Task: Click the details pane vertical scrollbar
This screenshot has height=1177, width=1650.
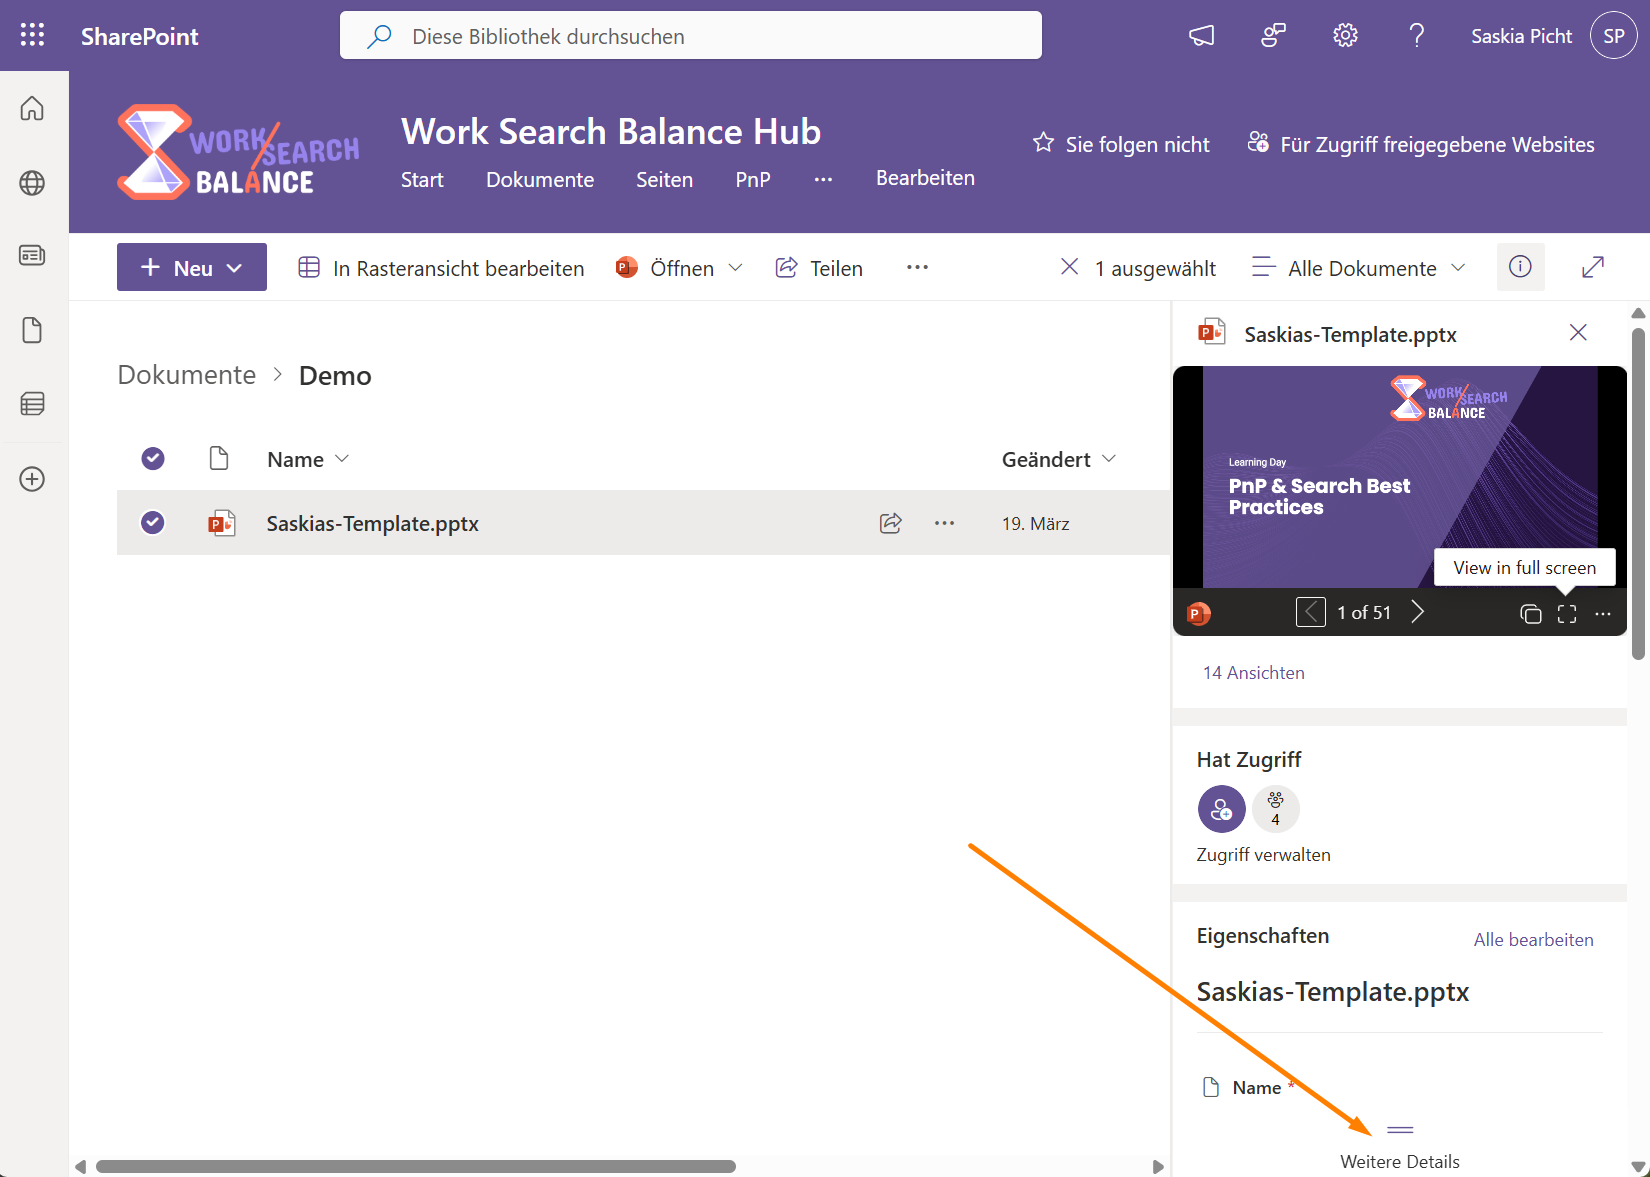Action: click(1638, 495)
